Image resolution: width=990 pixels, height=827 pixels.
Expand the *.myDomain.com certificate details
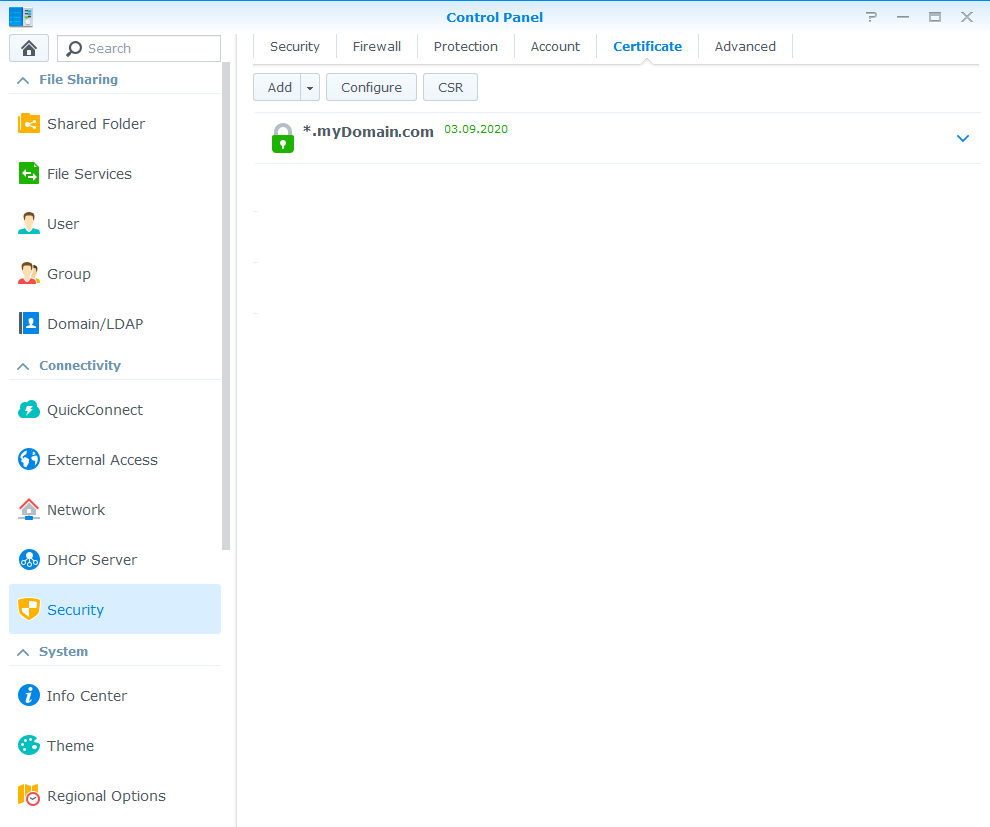(963, 138)
